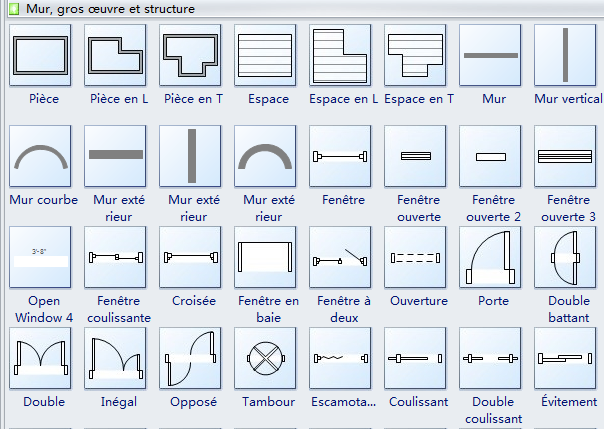Select the Croisée window shape
This screenshot has height=429, width=604.
[x=190, y=257]
